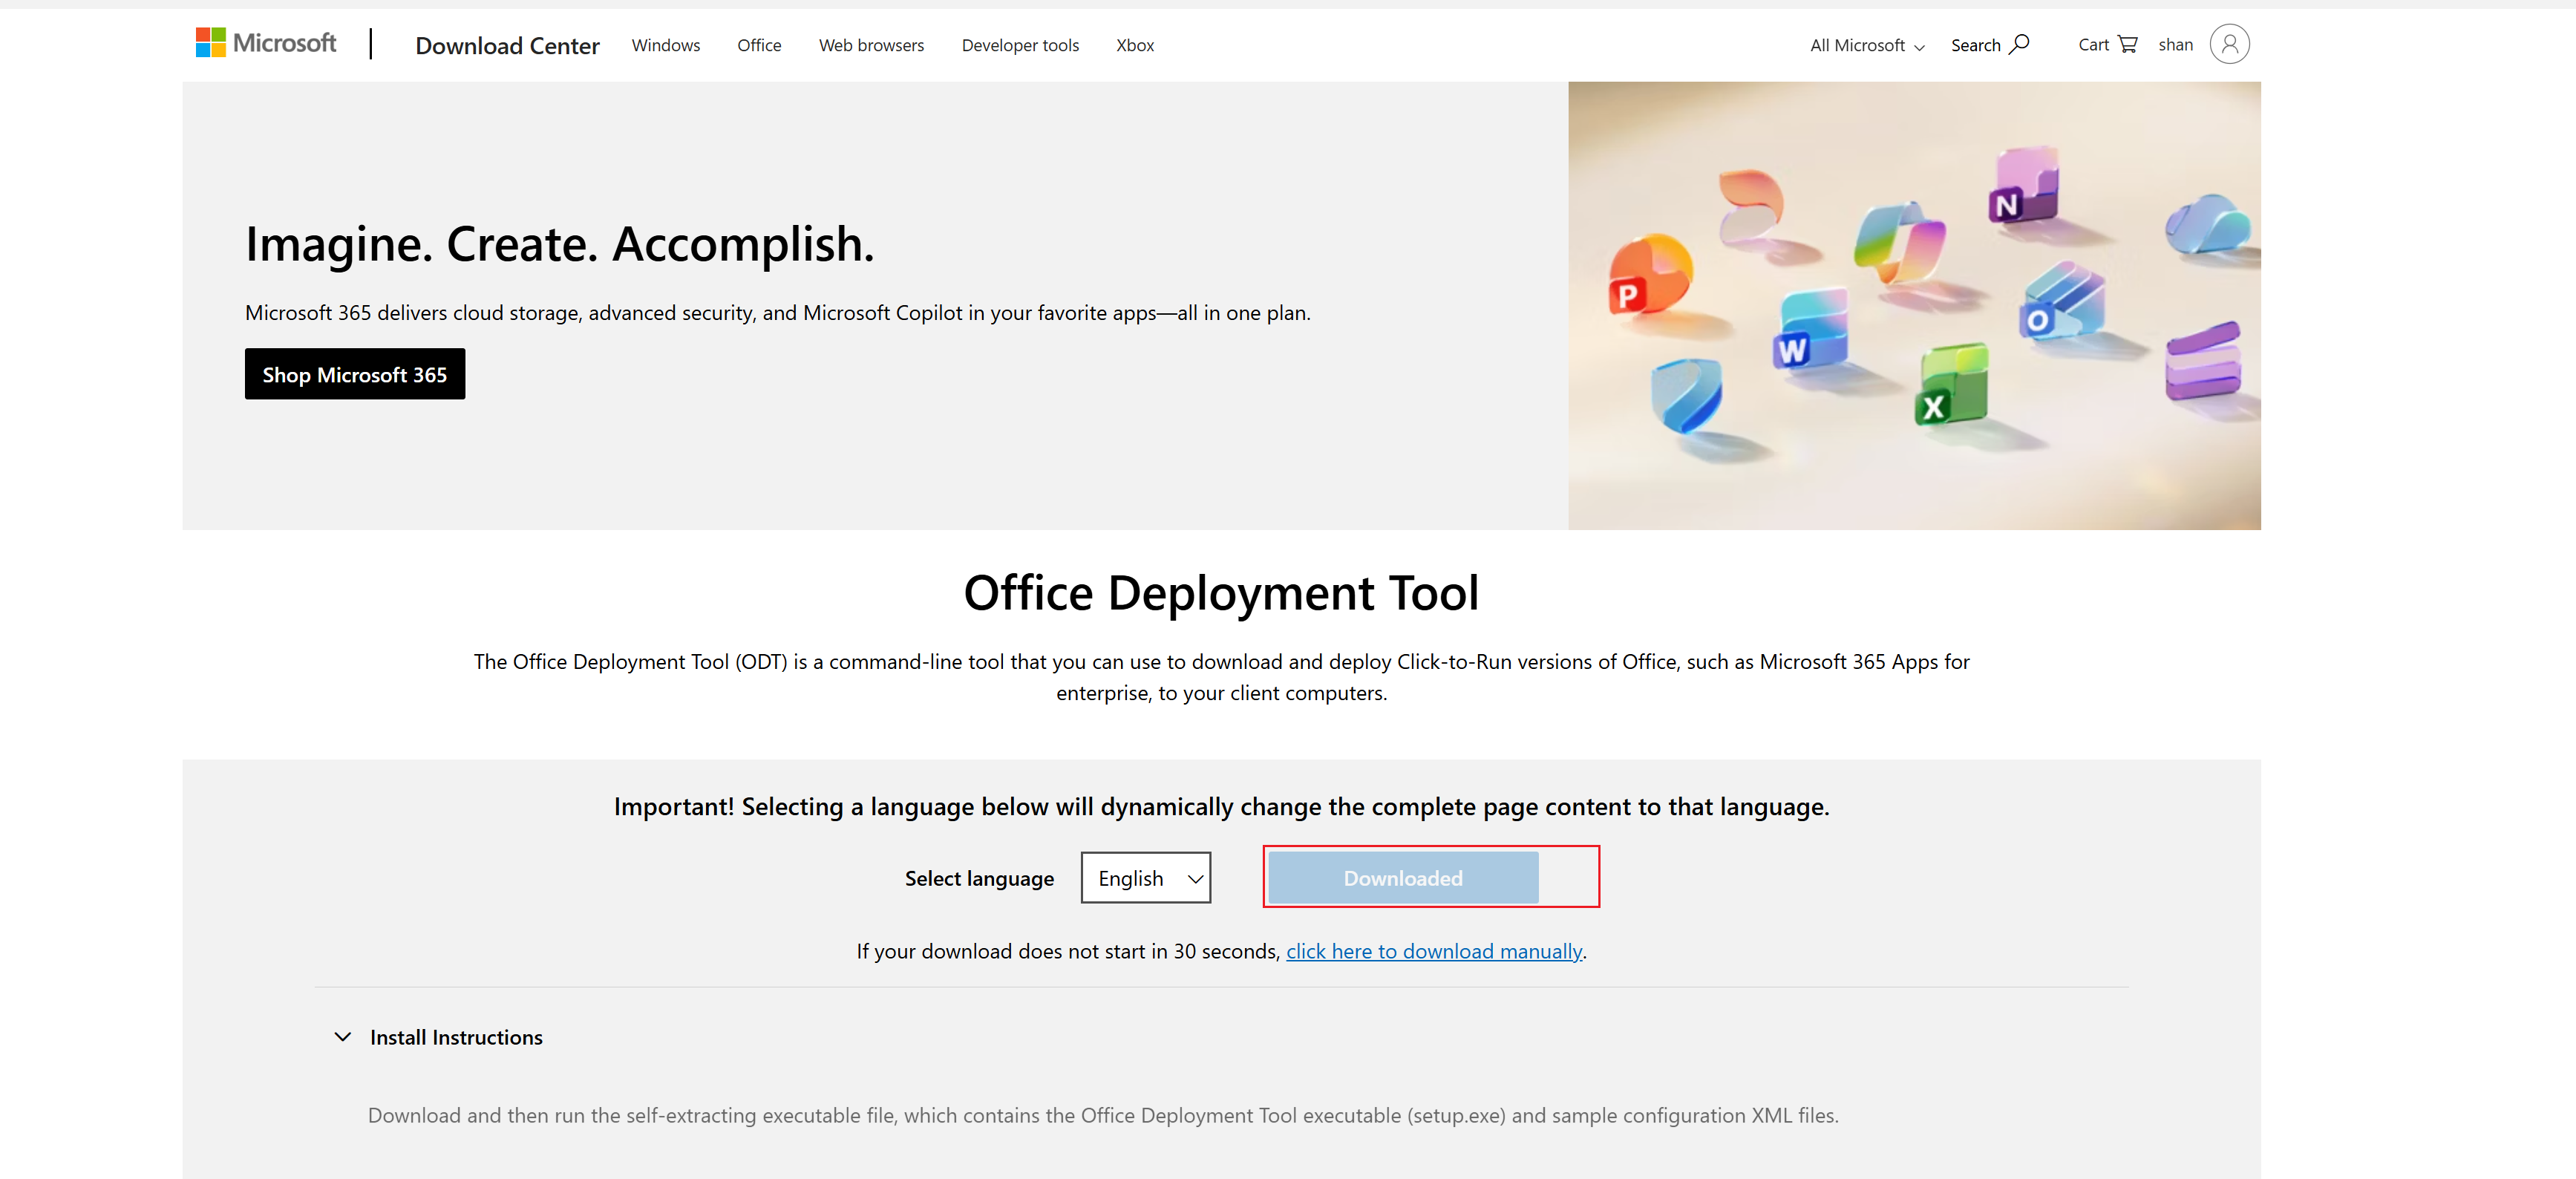Open the Office nav item
2576x1179 pixels.
click(x=759, y=45)
